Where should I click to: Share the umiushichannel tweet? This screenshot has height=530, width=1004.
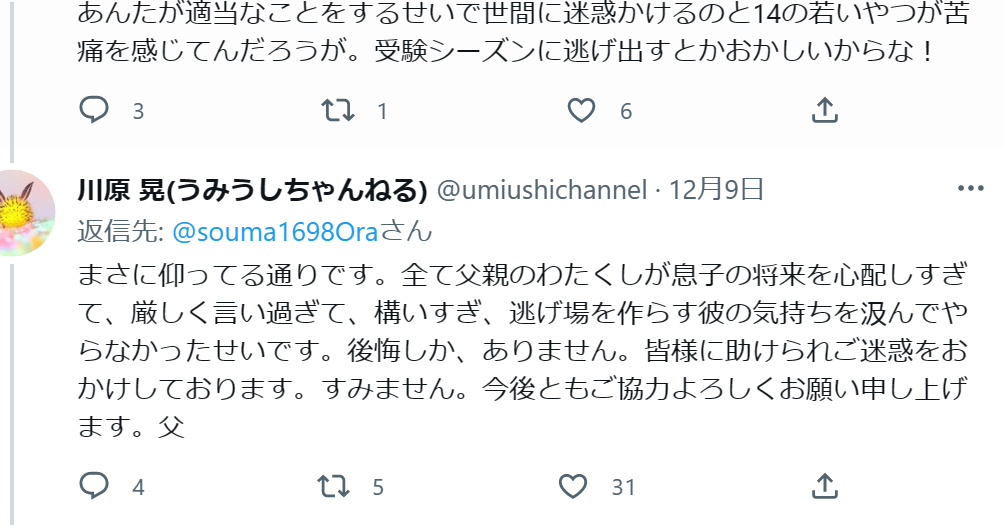pos(825,486)
